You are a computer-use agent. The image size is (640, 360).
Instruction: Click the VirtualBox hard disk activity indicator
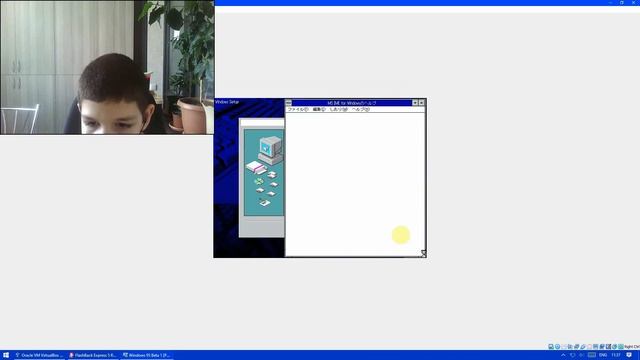tap(551, 347)
